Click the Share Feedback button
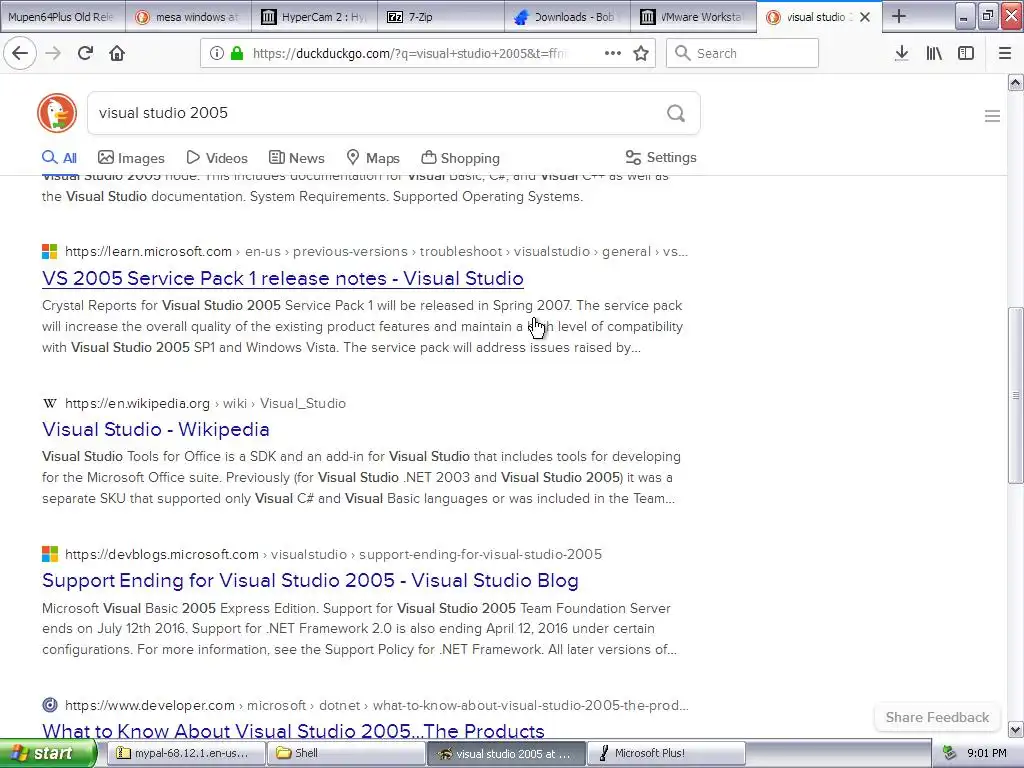The height and width of the screenshot is (768, 1024). tap(937, 717)
